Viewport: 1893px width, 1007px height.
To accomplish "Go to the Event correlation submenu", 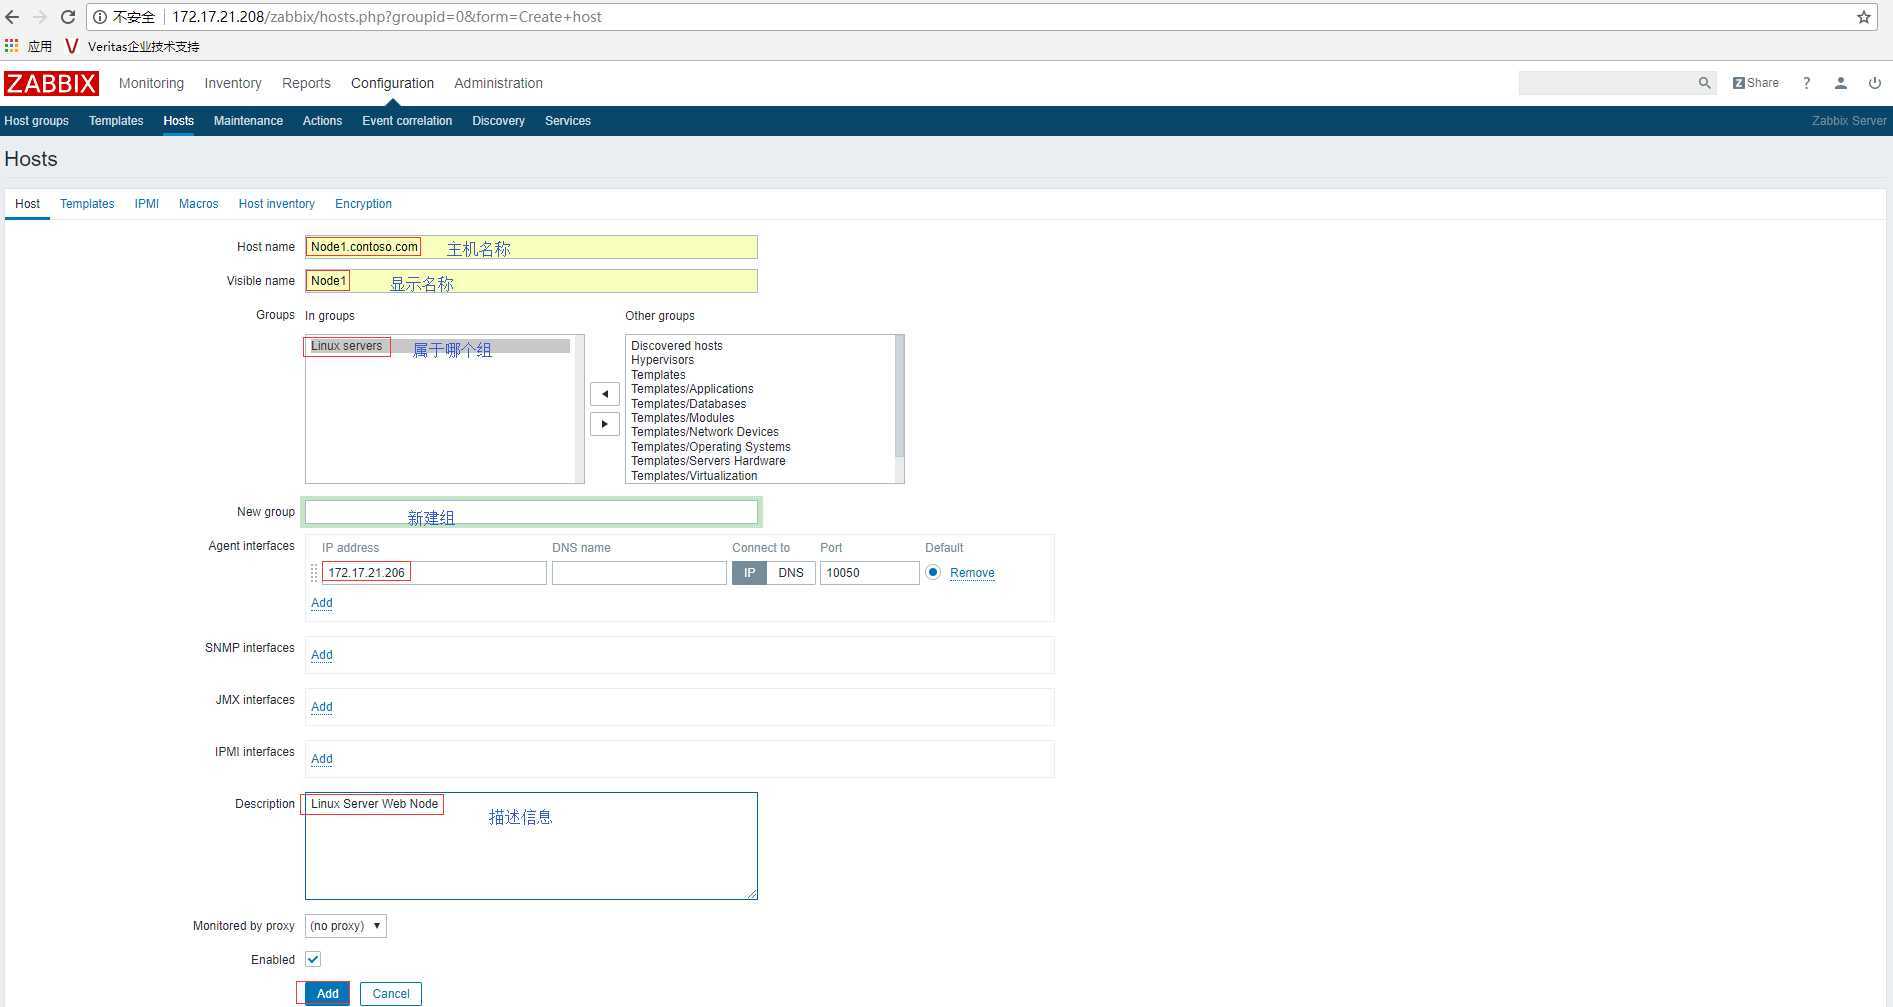I will point(407,121).
